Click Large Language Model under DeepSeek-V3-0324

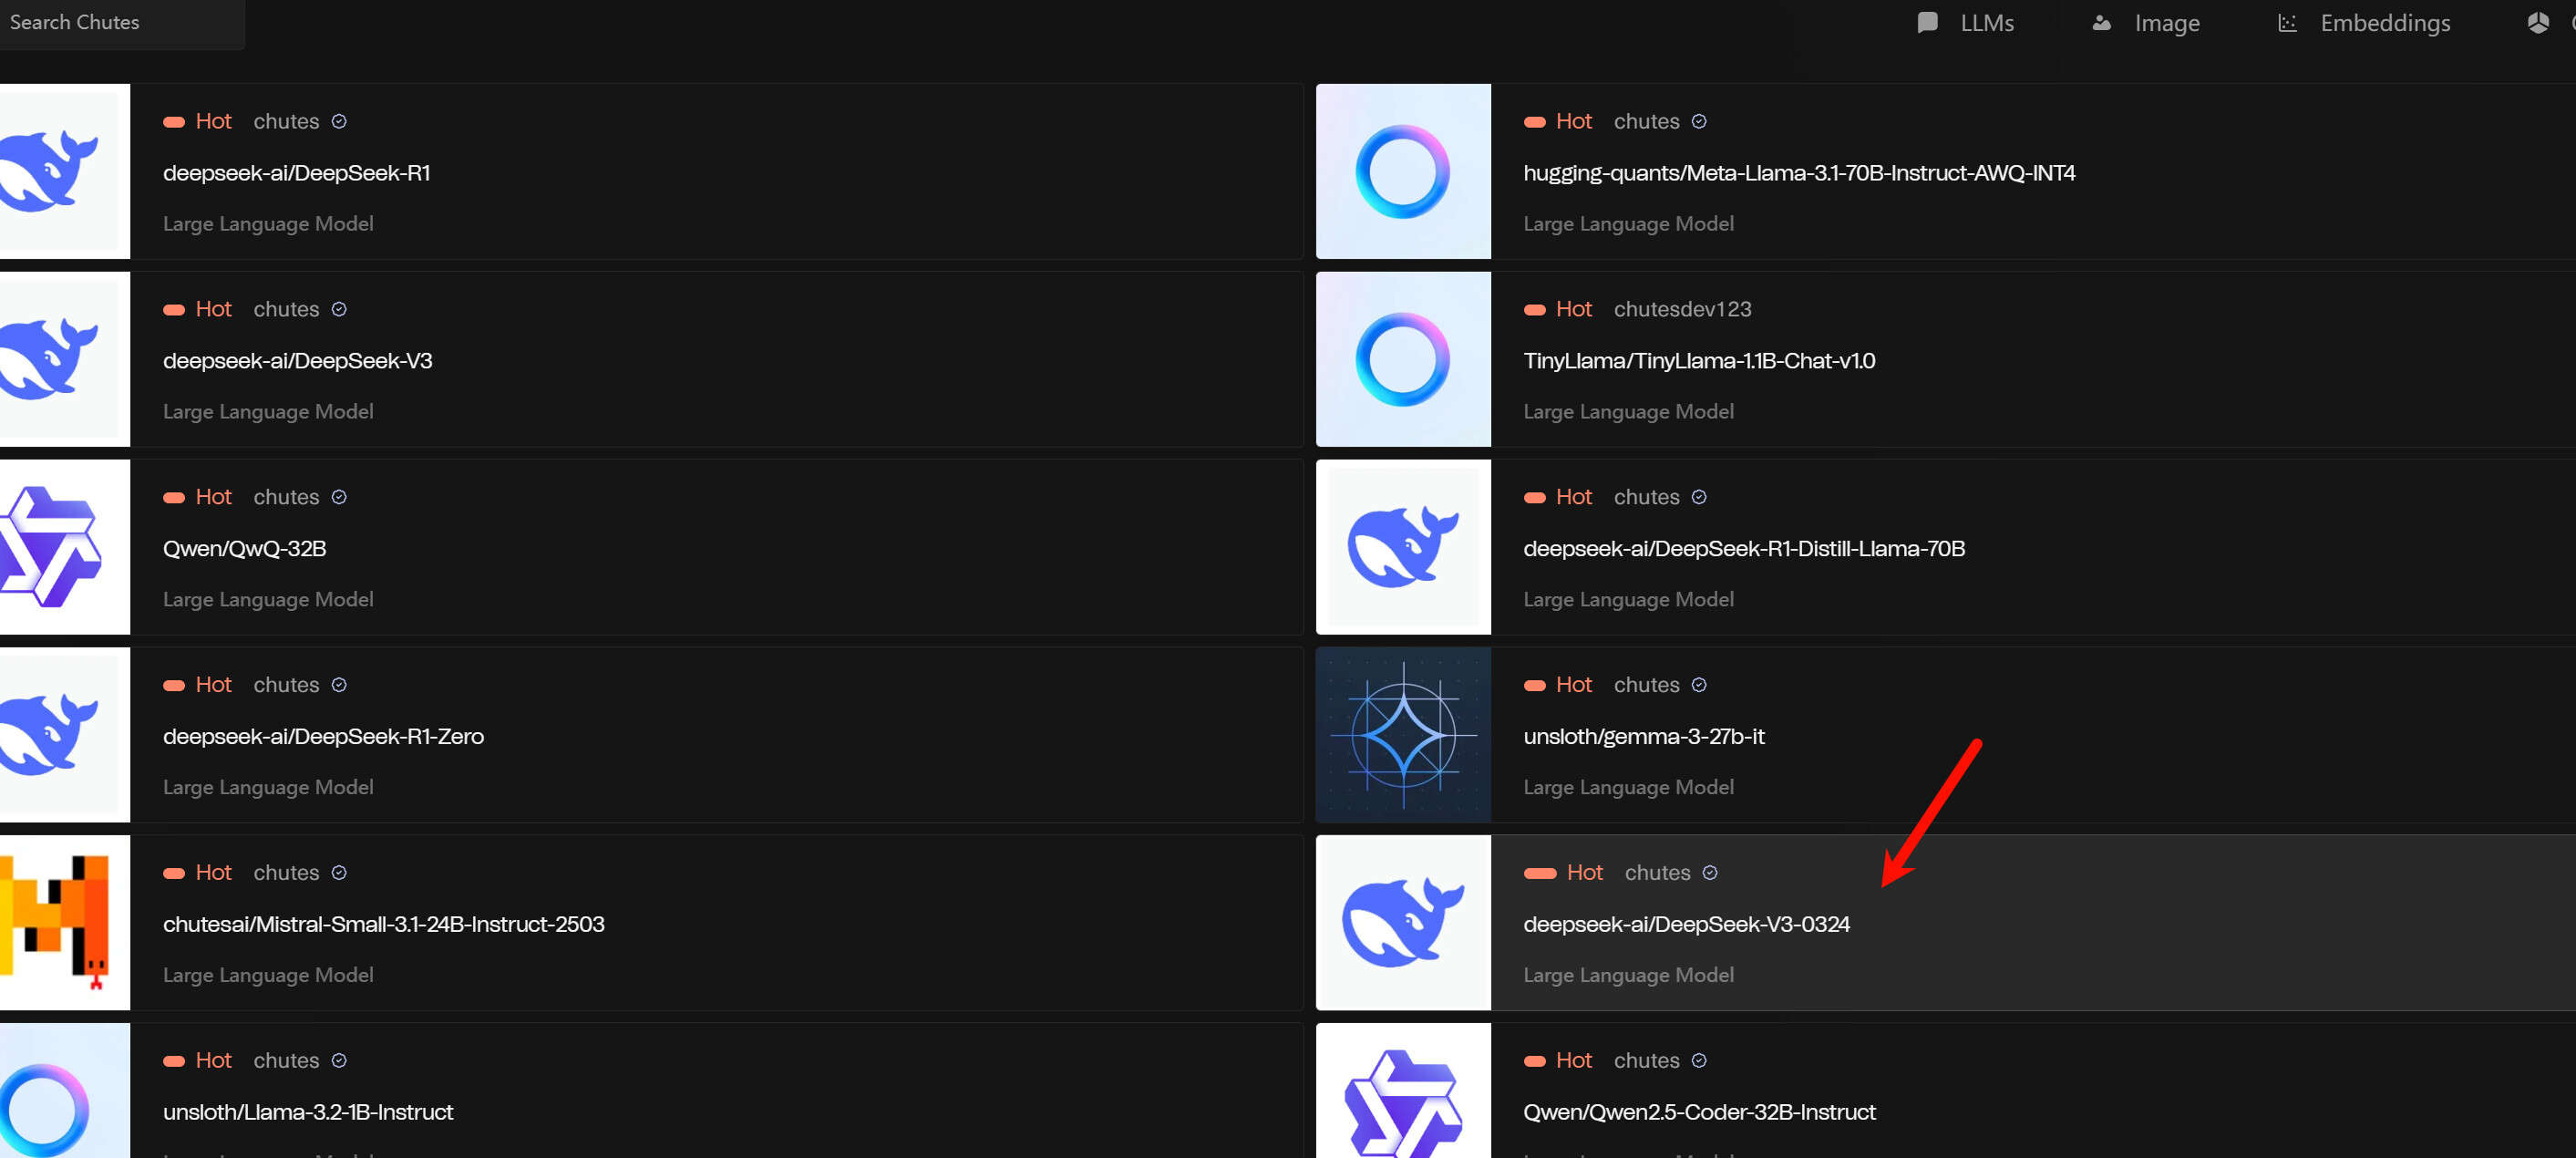(x=1628, y=976)
